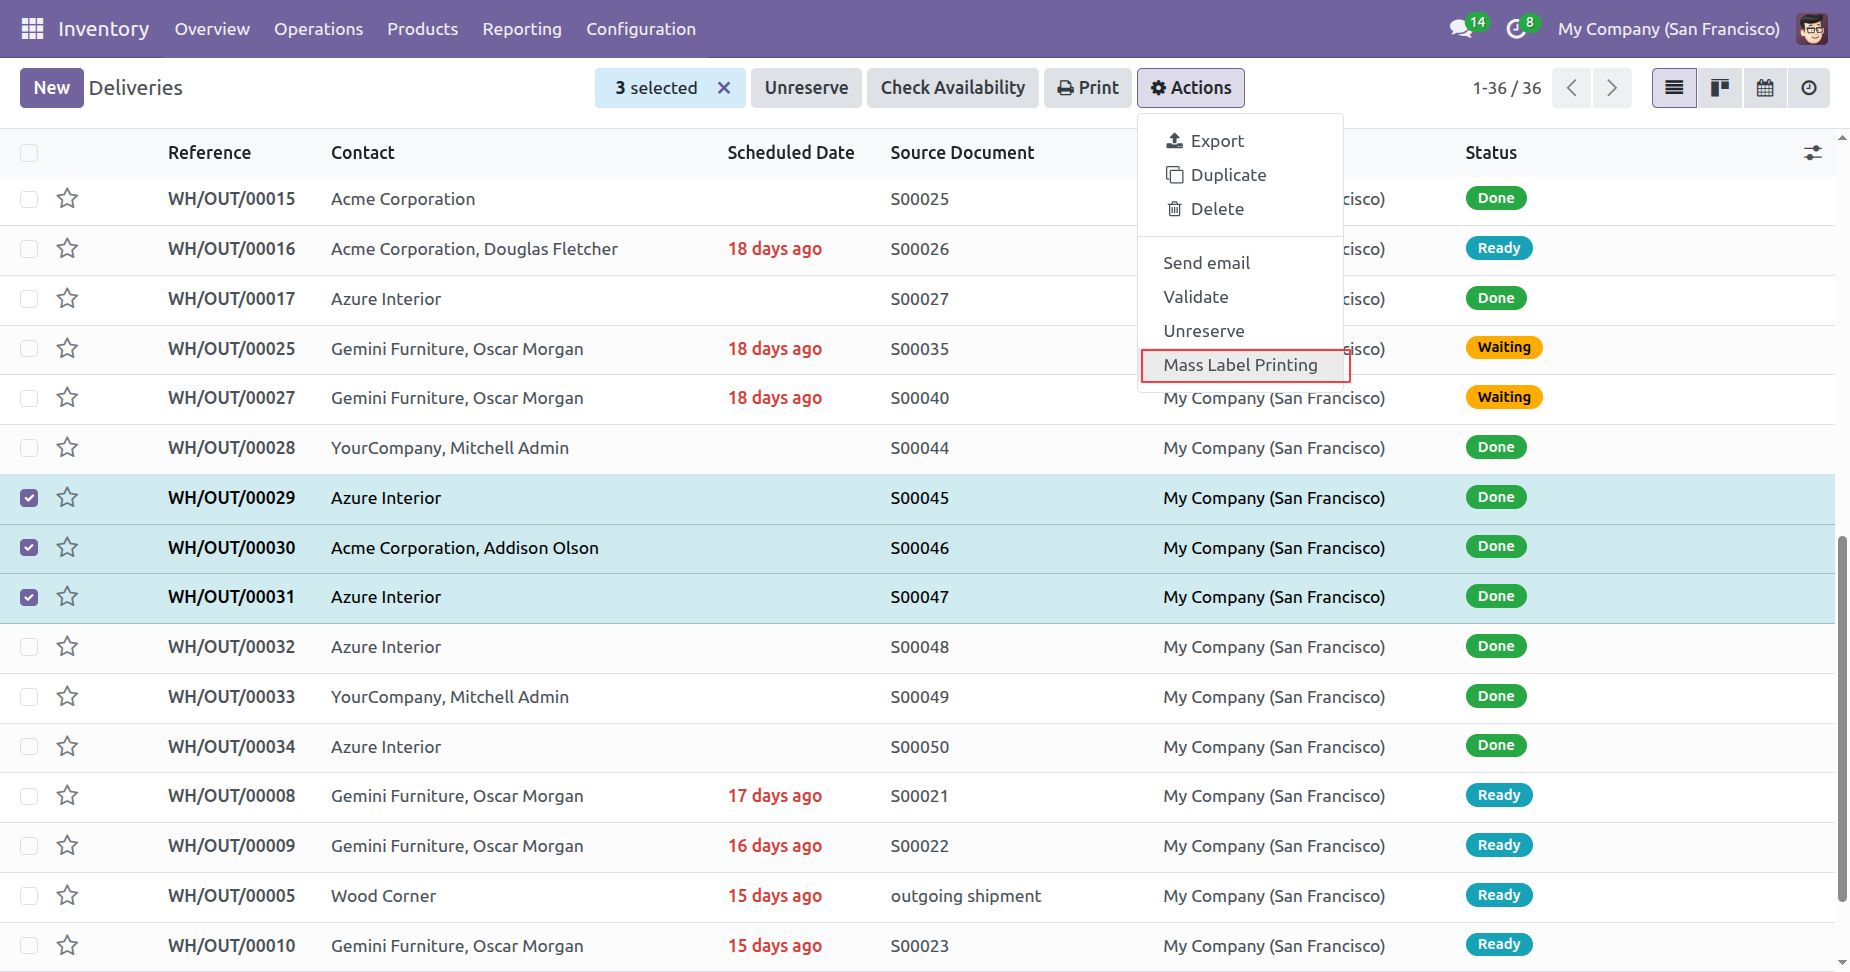The height and width of the screenshot is (972, 1850).
Task: Clear the 3 selected records
Action: [x=724, y=88]
